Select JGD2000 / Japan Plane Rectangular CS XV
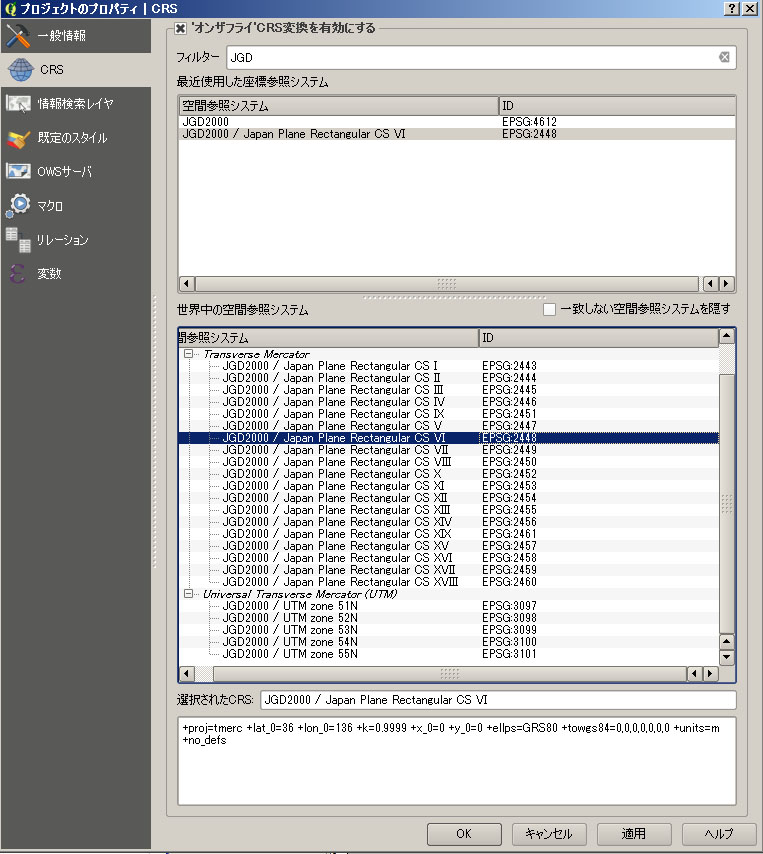Image resolution: width=763 pixels, height=854 pixels. click(x=335, y=546)
